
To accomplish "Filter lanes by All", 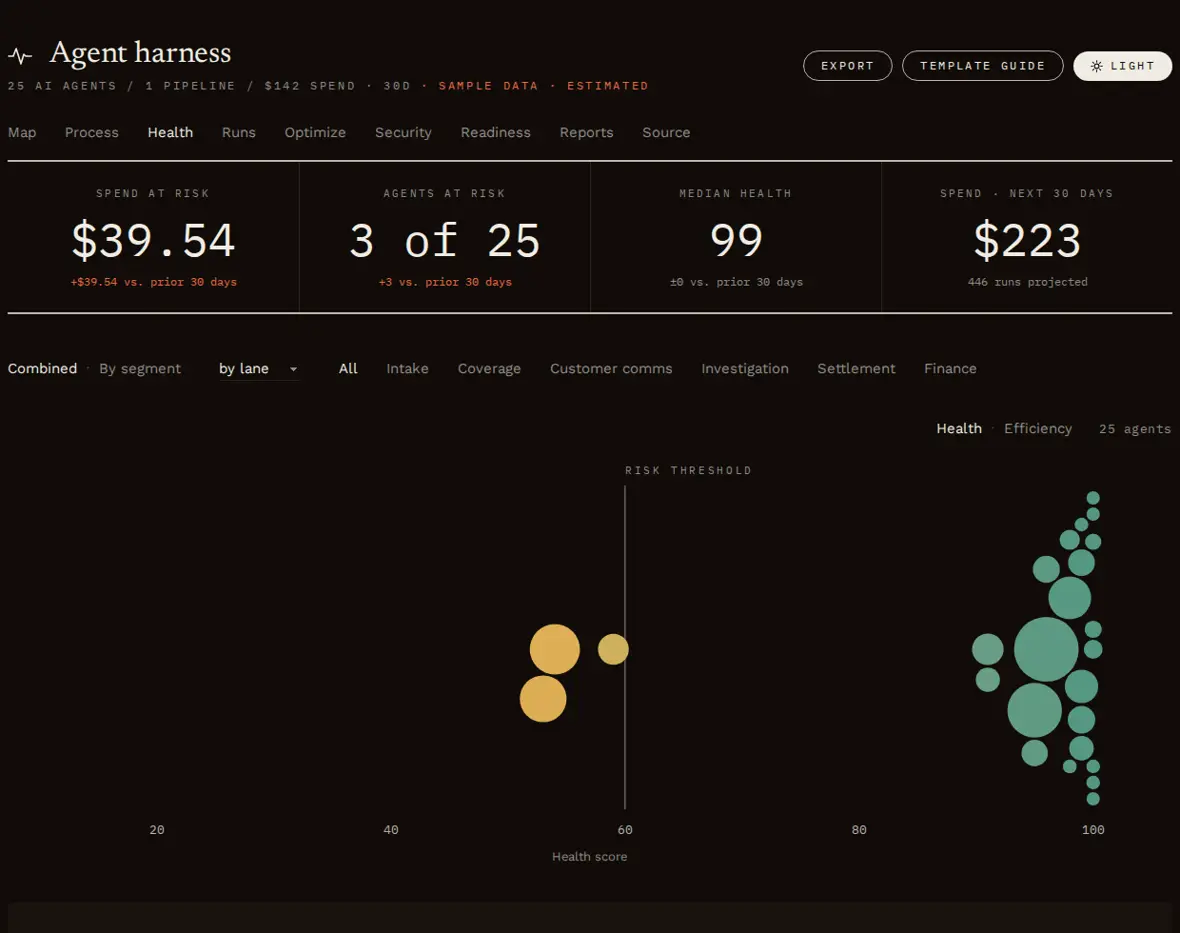I will (x=348, y=369).
